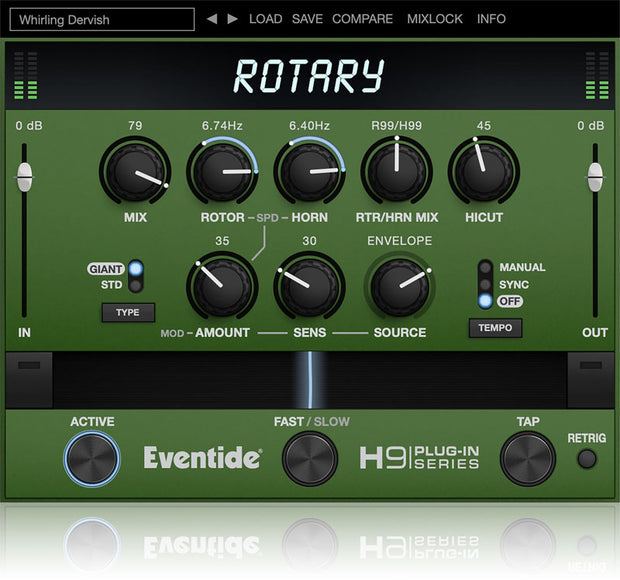Click the output level meter

(597, 75)
